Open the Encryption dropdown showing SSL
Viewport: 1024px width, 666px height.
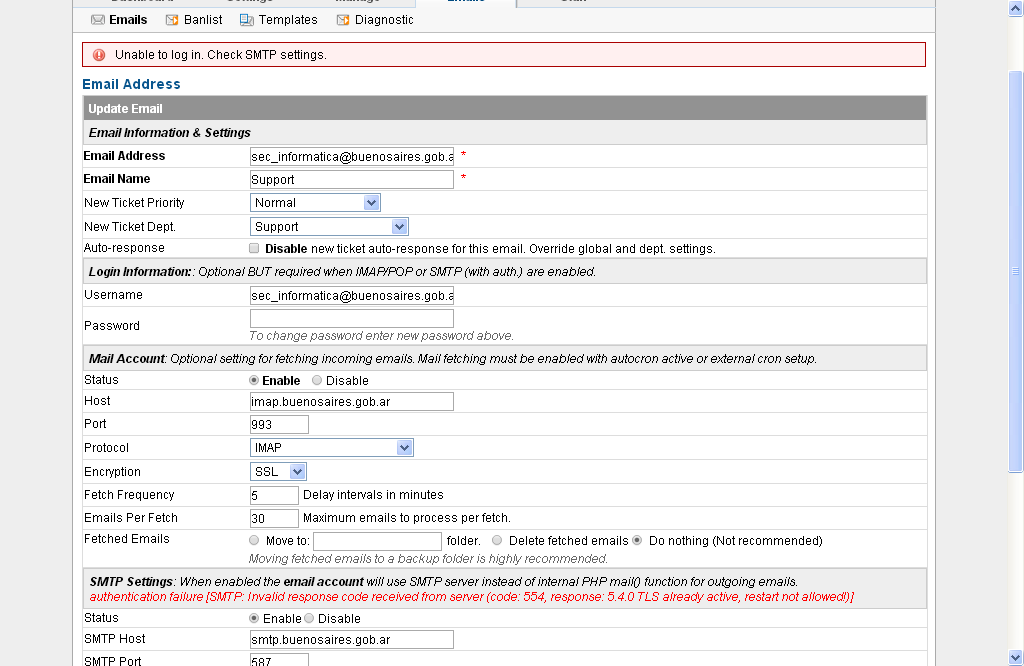coord(278,471)
